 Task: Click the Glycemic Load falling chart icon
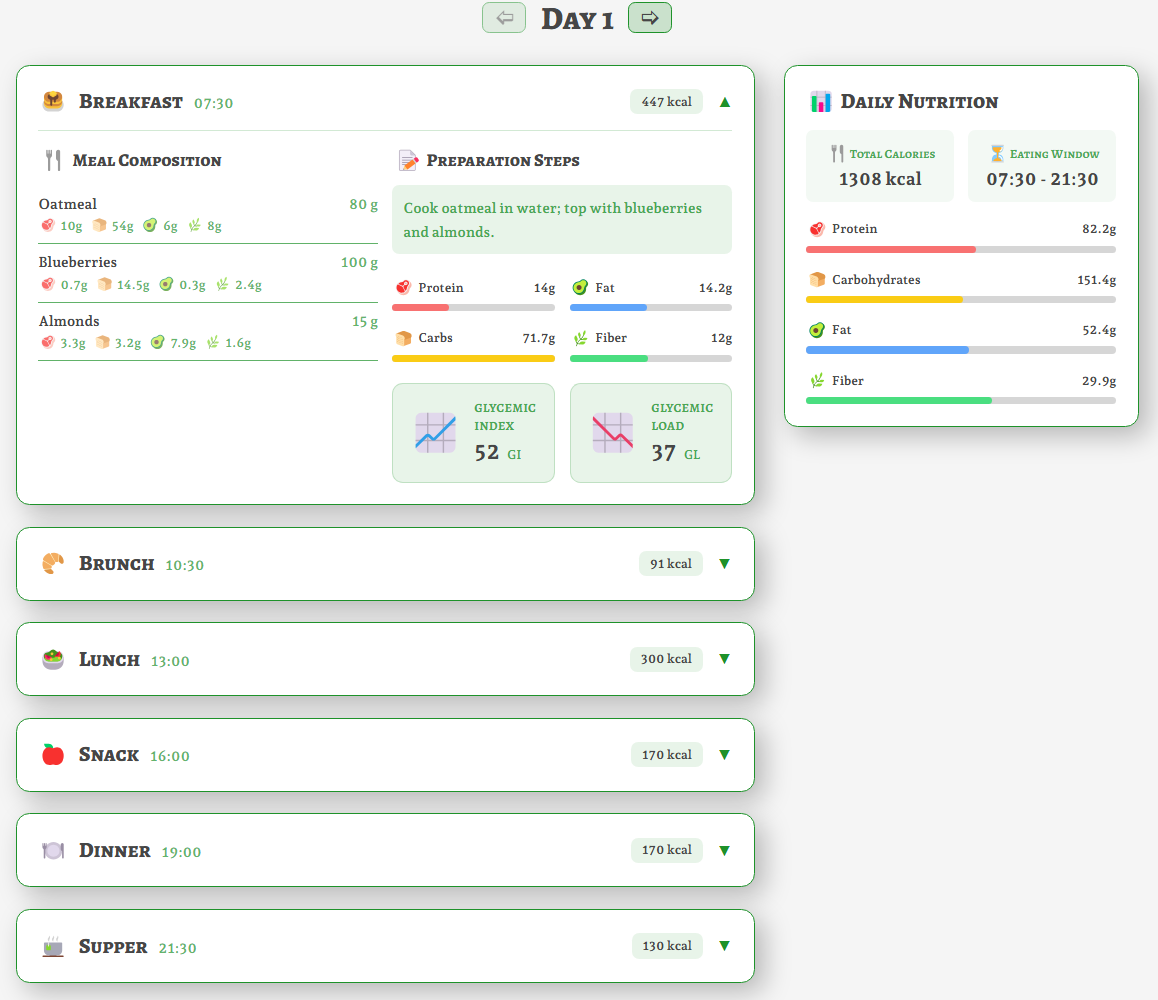pos(613,433)
